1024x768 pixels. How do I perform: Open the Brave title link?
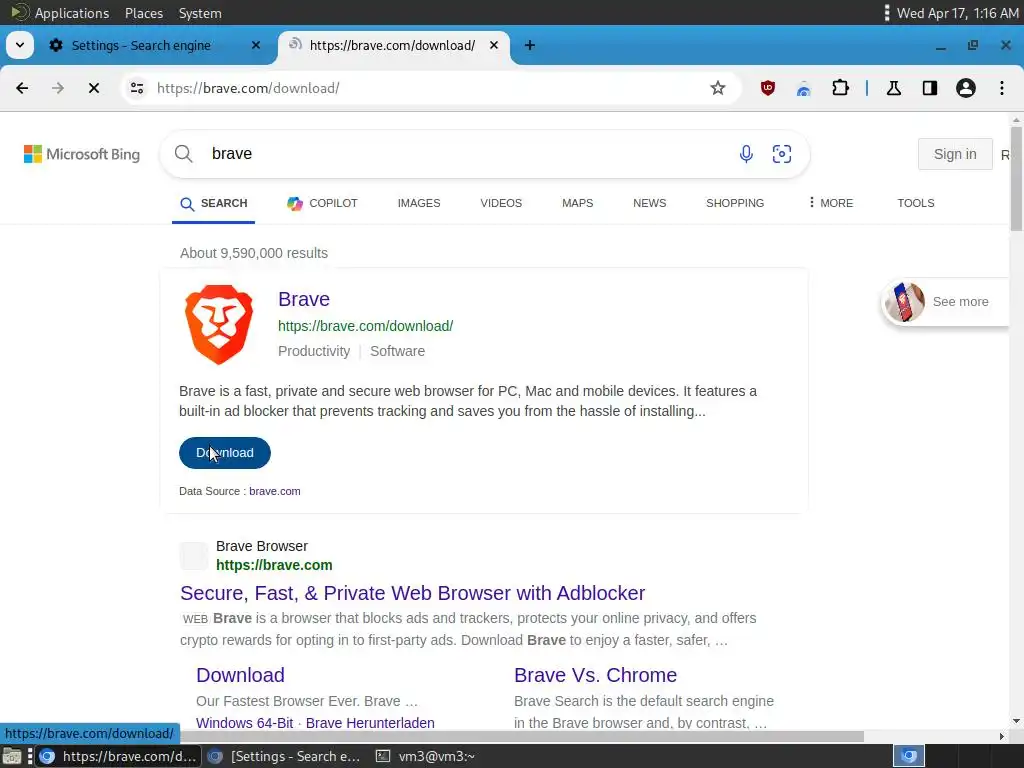[x=304, y=299]
